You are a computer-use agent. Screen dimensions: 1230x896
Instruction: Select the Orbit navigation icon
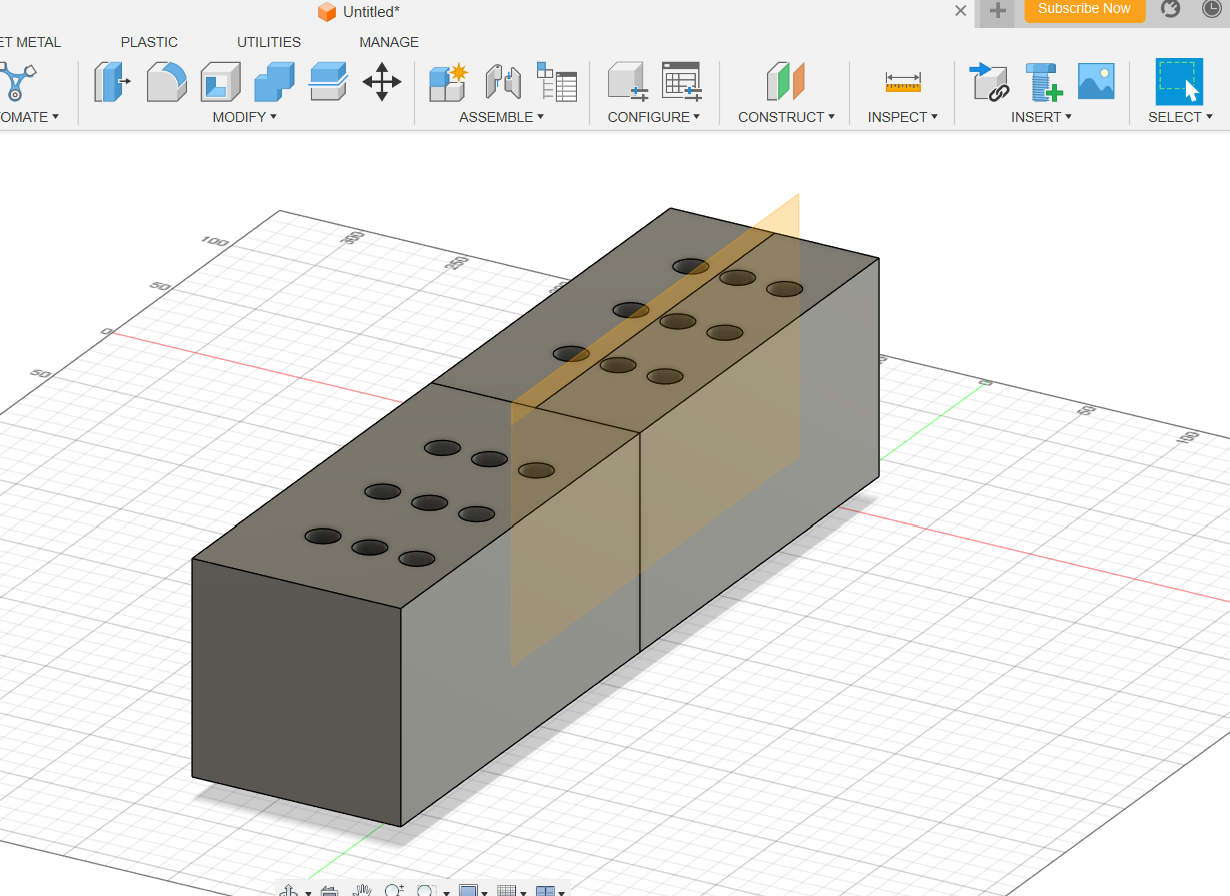[x=289, y=890]
